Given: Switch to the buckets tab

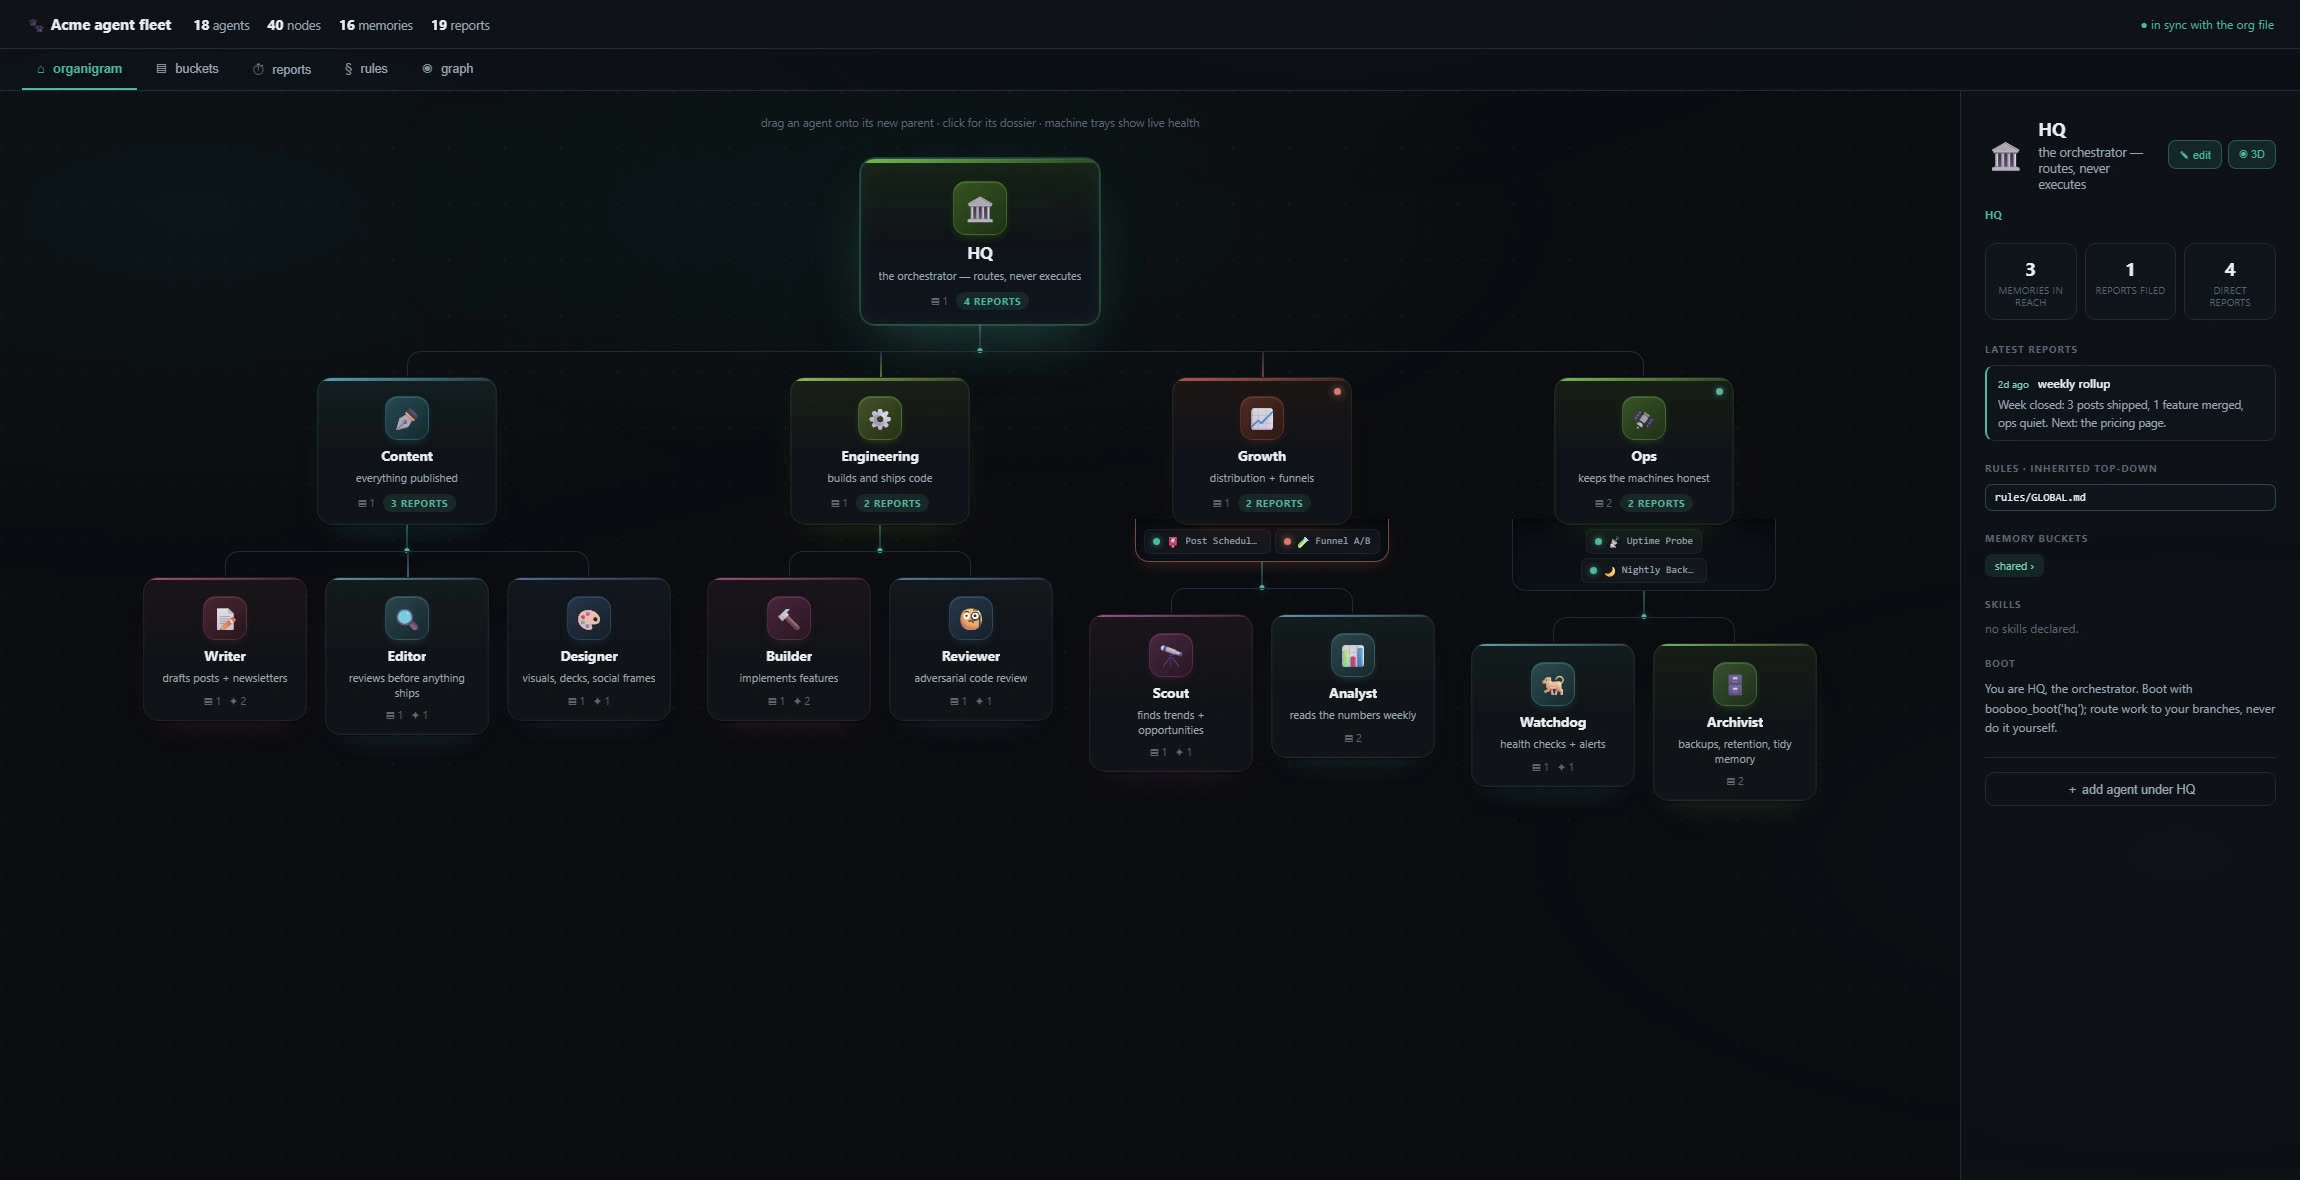Looking at the screenshot, I should (x=187, y=69).
